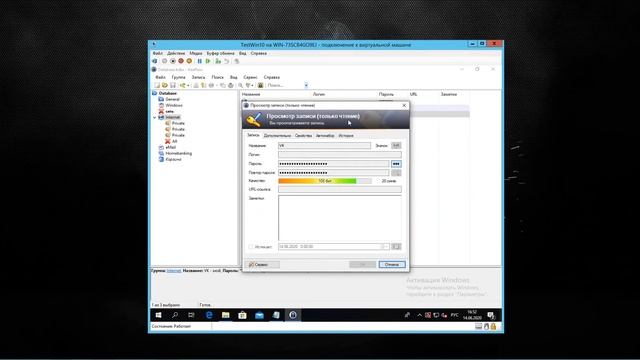Click the red Shut Down VM icon
The width and height of the screenshot is (640, 360).
pos(181,61)
